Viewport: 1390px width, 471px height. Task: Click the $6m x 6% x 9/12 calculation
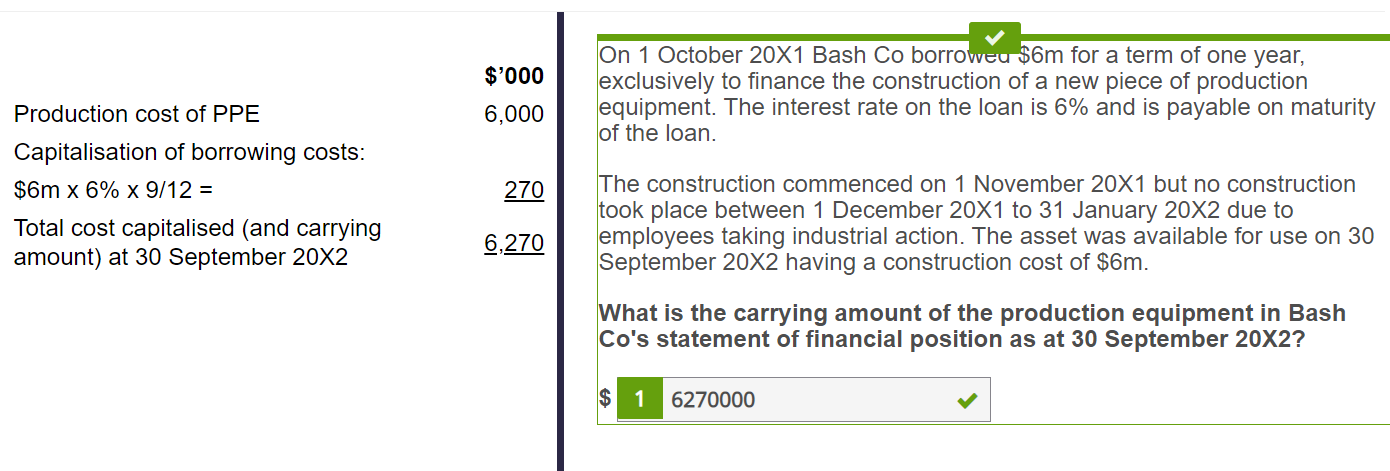point(113,190)
